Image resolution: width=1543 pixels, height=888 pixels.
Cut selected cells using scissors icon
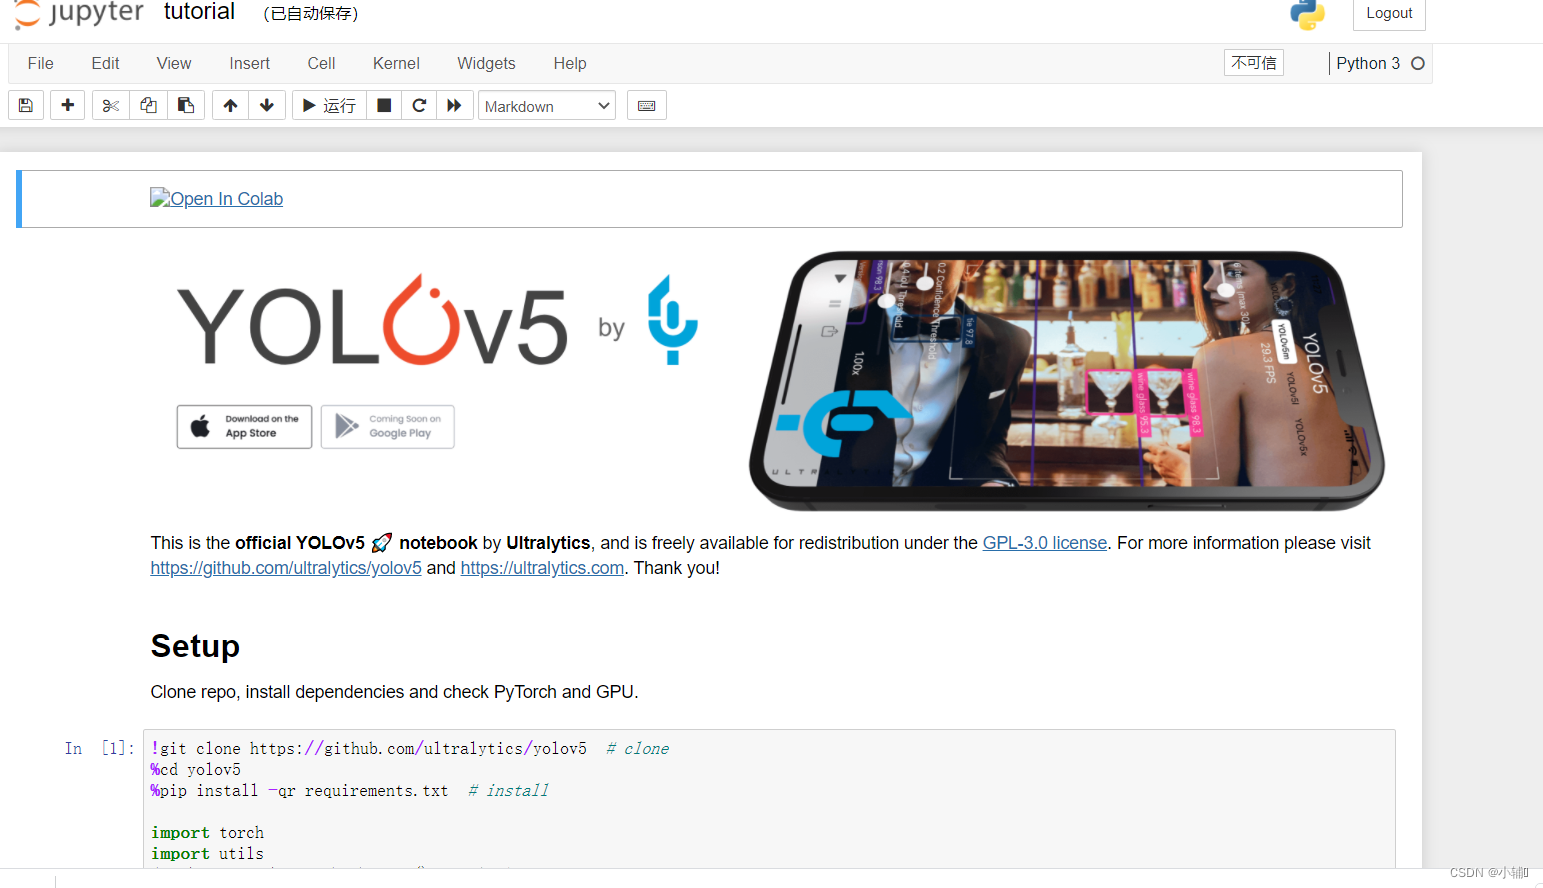tap(111, 105)
